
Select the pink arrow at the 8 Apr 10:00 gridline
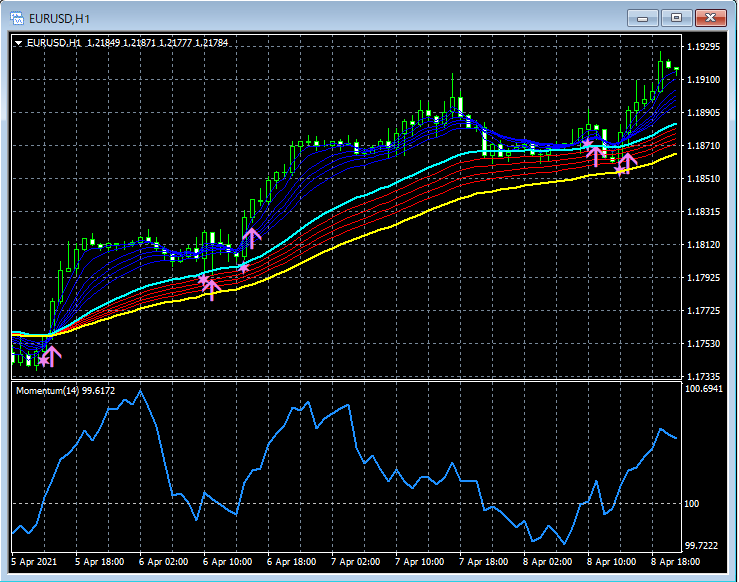click(596, 155)
